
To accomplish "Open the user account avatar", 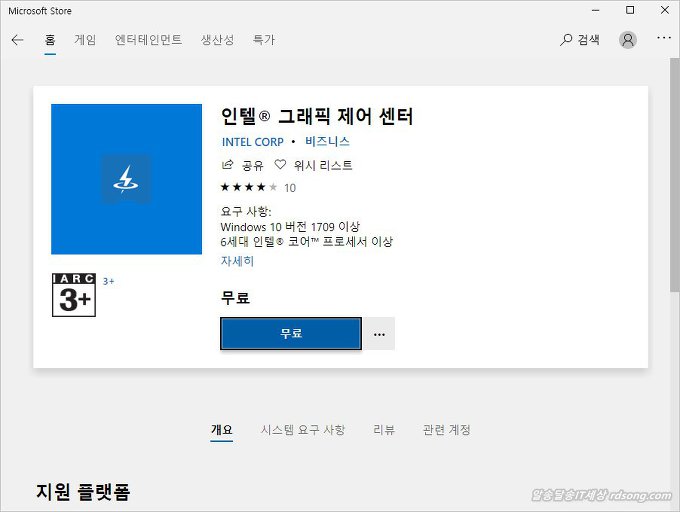I will click(627, 40).
